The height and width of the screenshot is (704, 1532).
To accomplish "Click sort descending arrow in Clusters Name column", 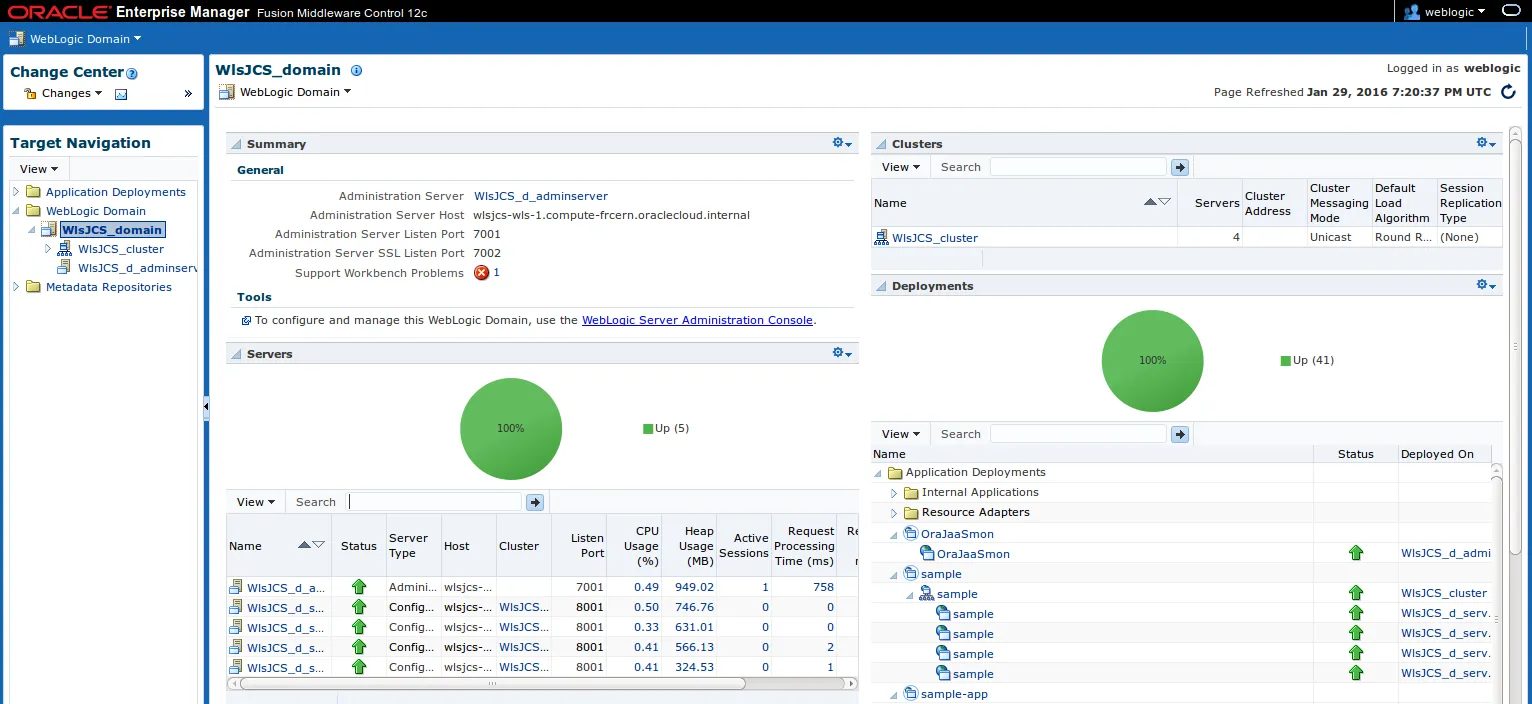I will point(1164,202).
